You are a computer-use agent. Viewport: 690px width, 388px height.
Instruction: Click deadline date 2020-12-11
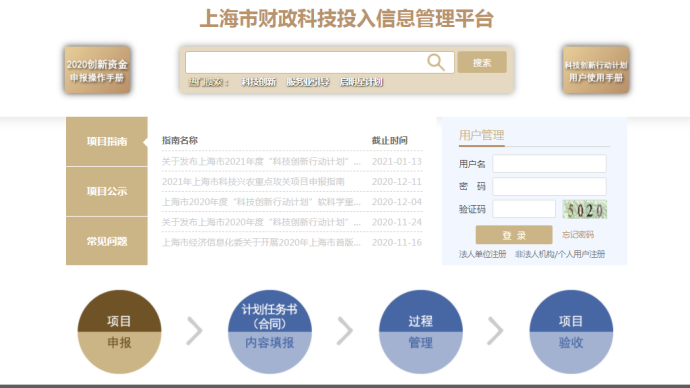coord(396,182)
